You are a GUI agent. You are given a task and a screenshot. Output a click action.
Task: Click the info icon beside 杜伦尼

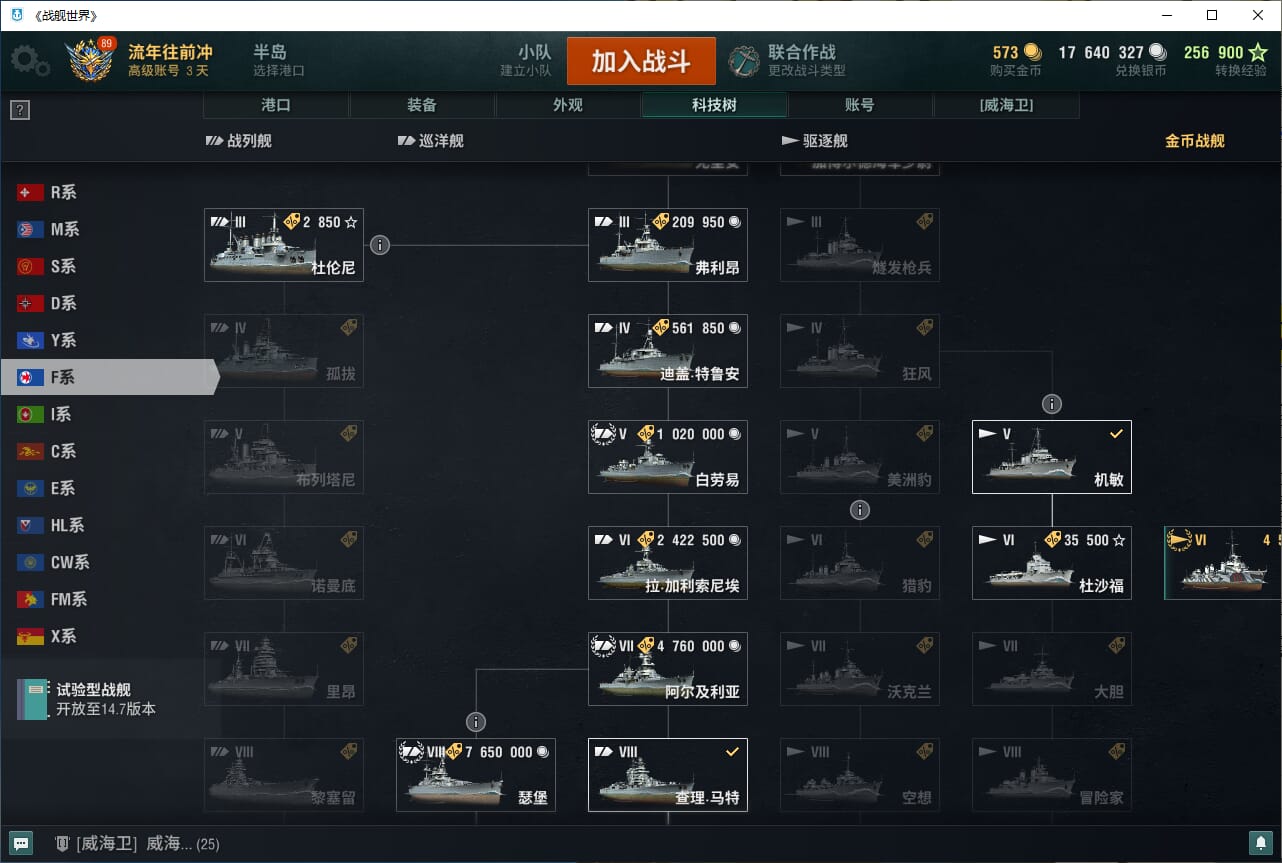coord(379,244)
